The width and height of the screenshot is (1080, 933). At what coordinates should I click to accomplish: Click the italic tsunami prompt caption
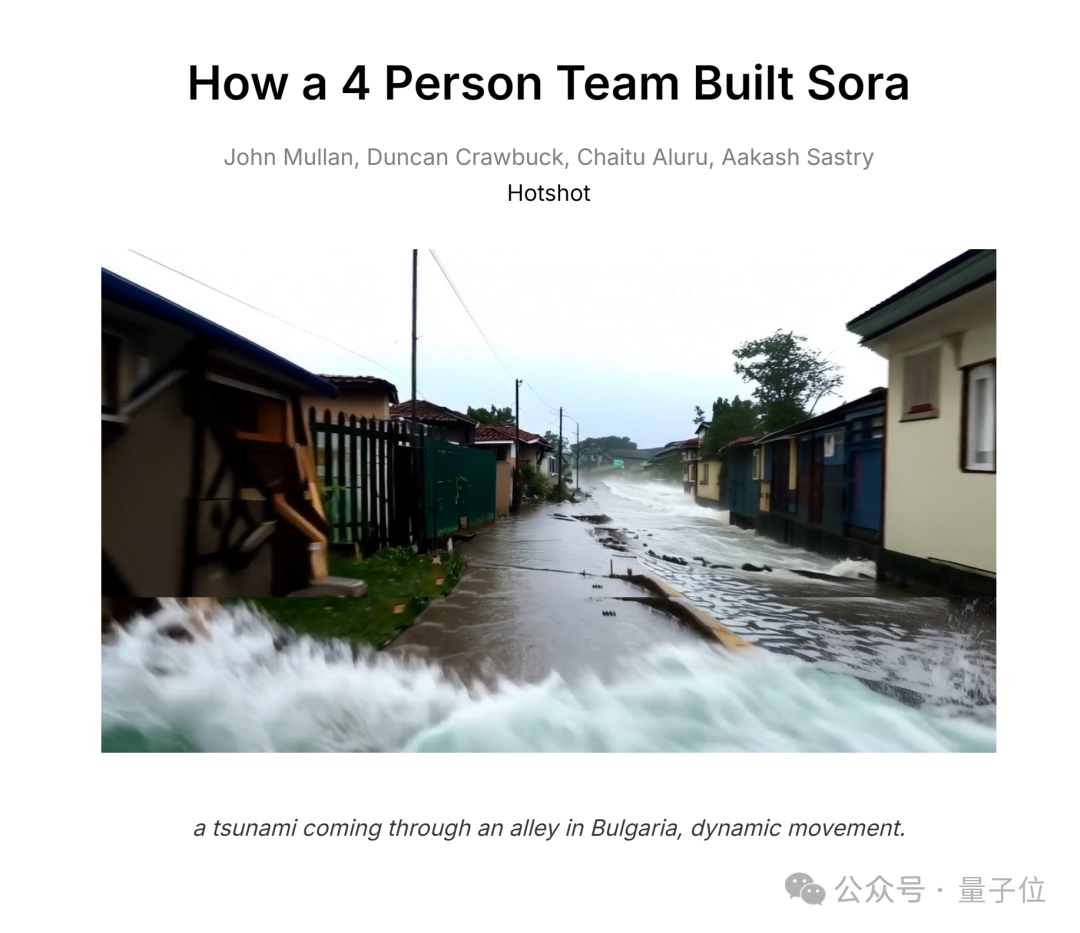point(549,828)
